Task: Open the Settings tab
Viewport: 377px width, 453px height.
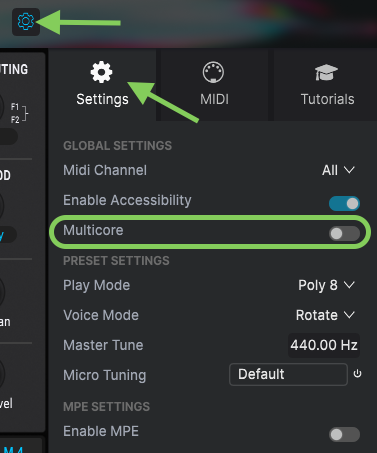Action: (x=102, y=85)
